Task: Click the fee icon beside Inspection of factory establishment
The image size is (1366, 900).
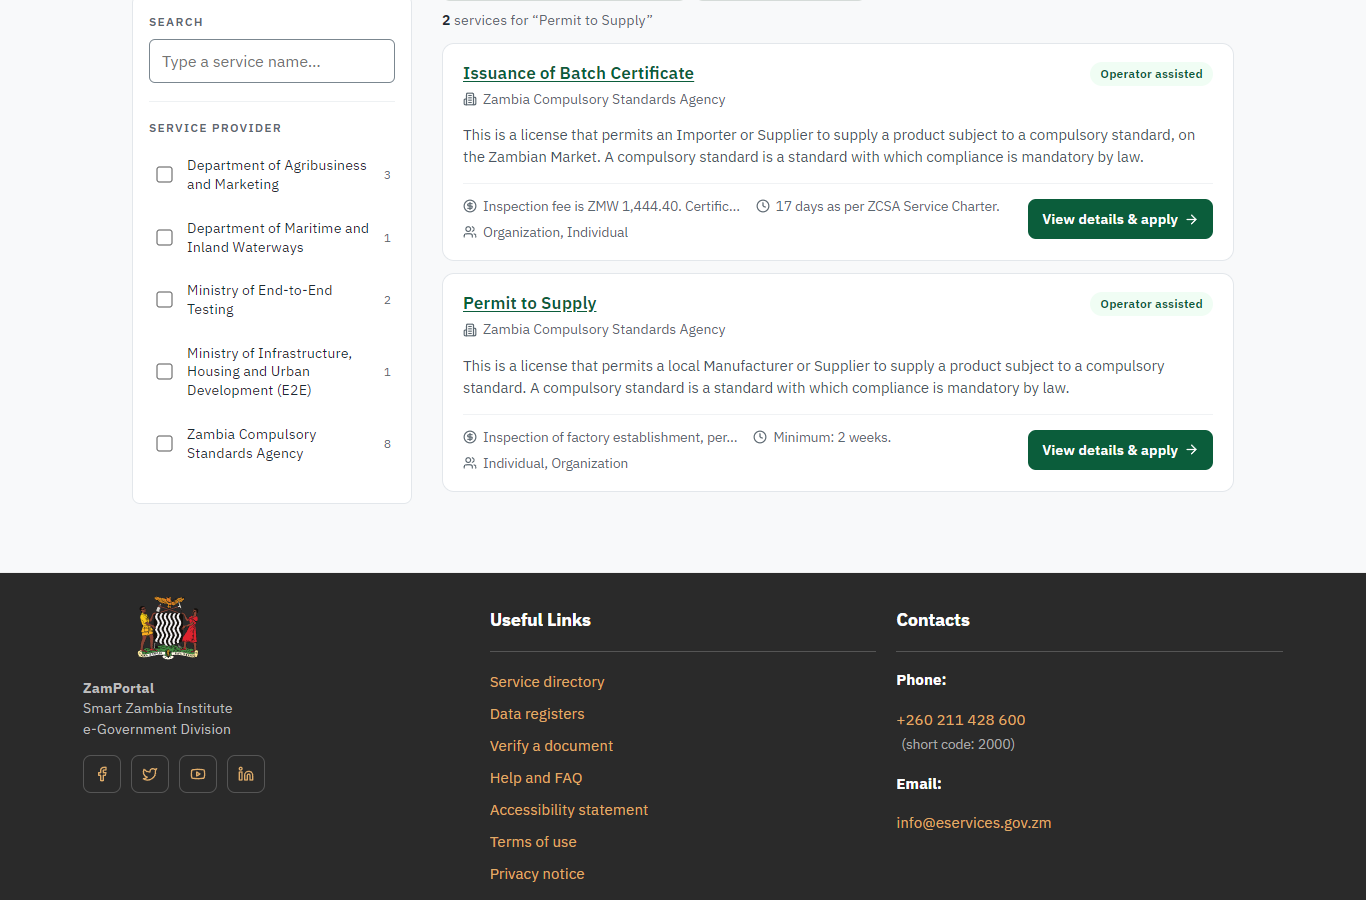Action: [470, 438]
